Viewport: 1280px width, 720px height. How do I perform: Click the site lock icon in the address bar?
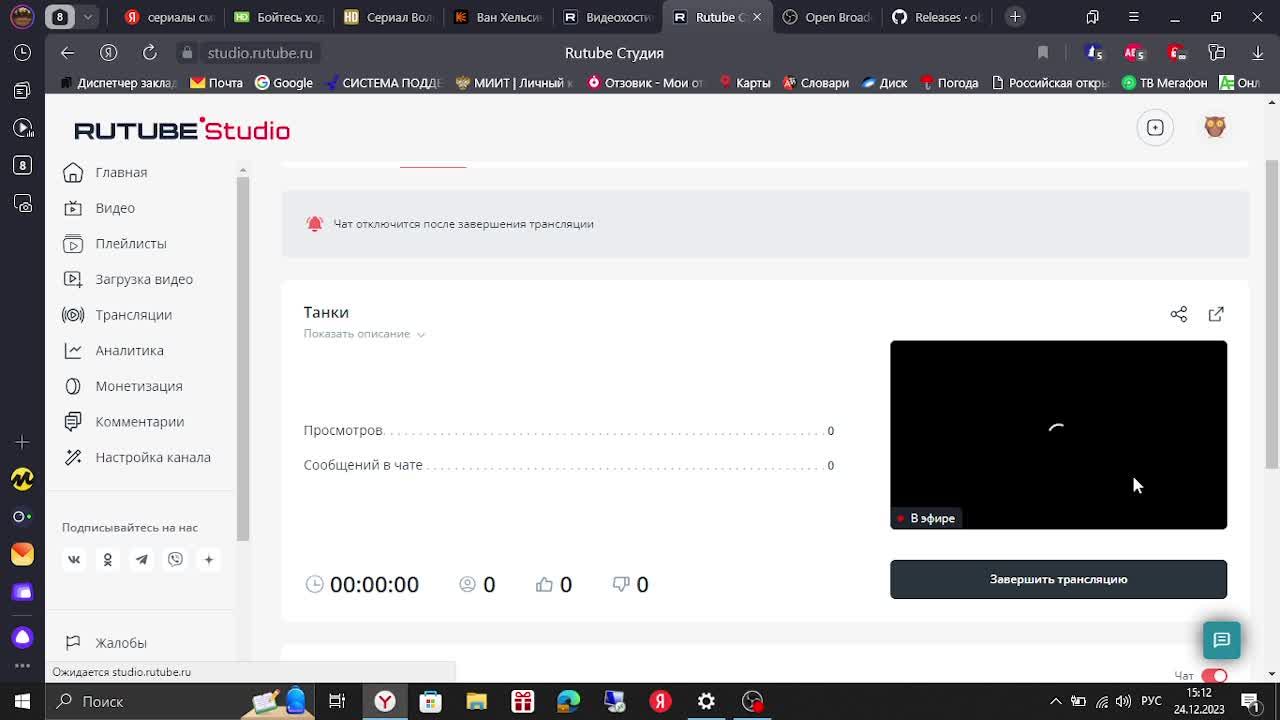point(187,53)
